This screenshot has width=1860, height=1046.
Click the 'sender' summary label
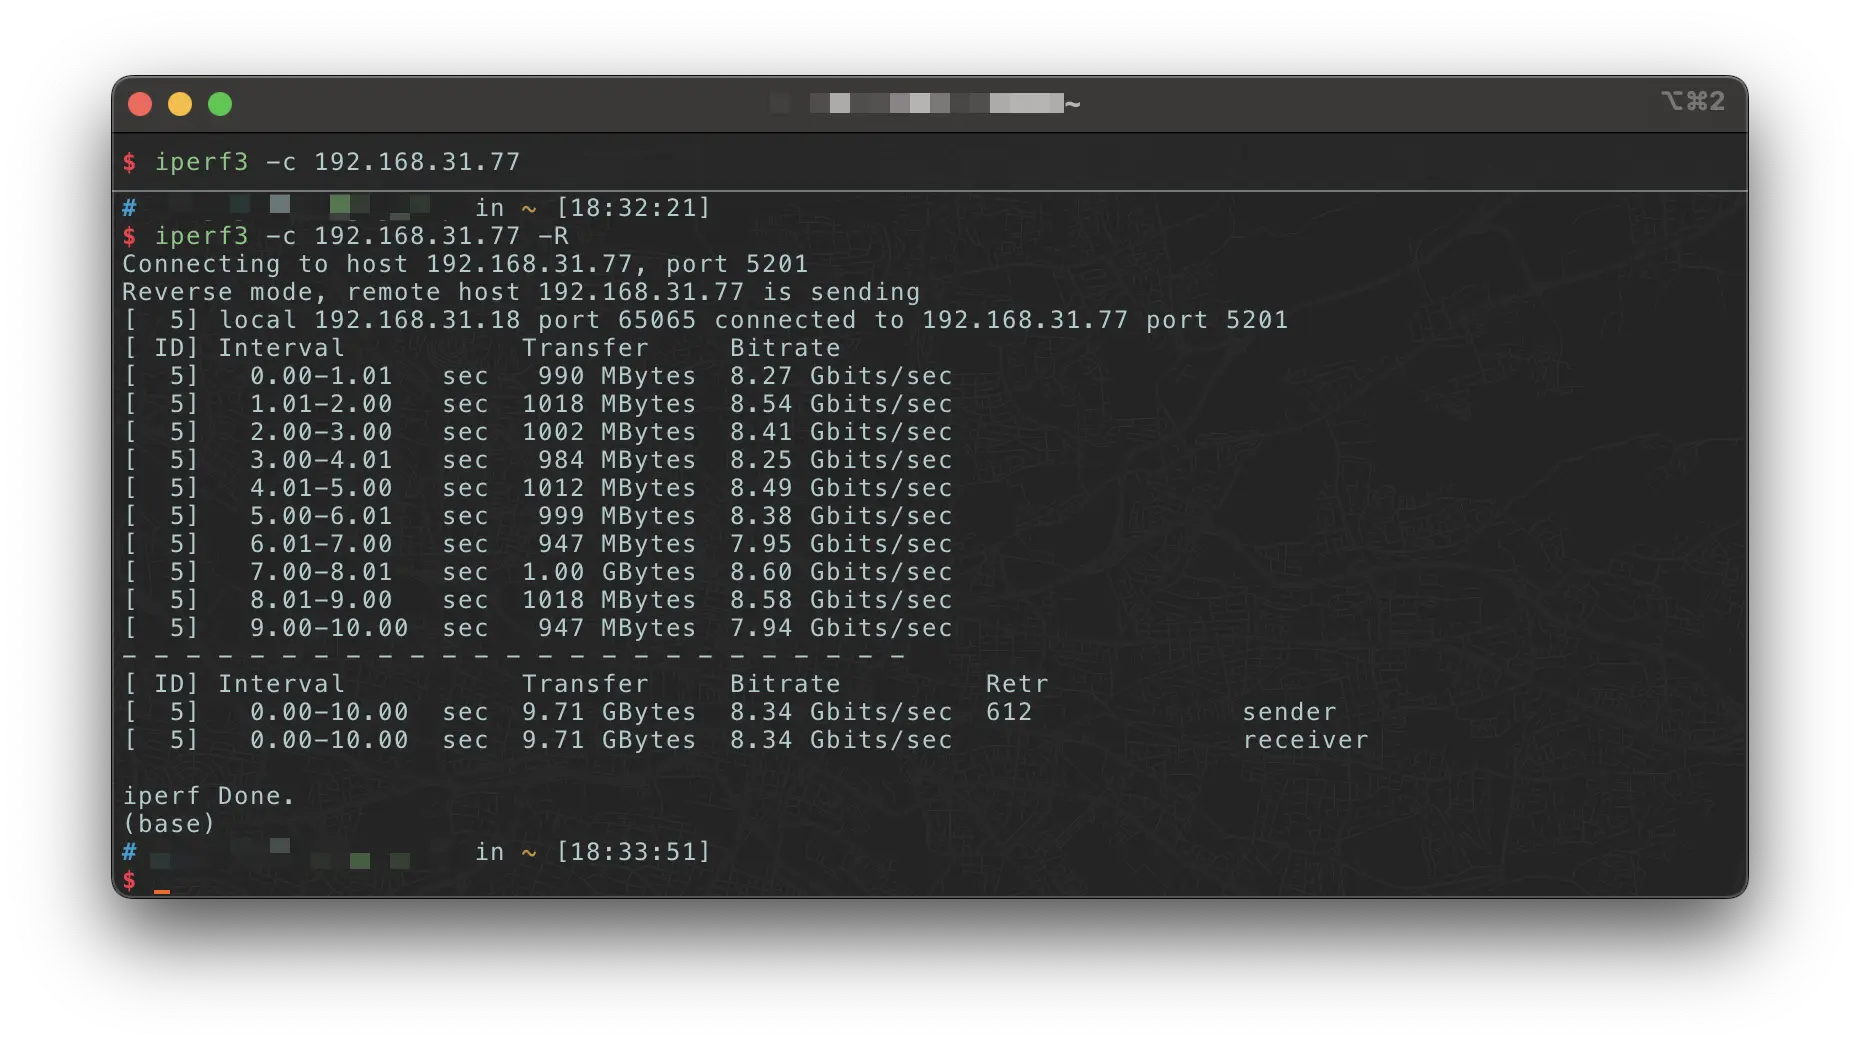tap(1288, 712)
